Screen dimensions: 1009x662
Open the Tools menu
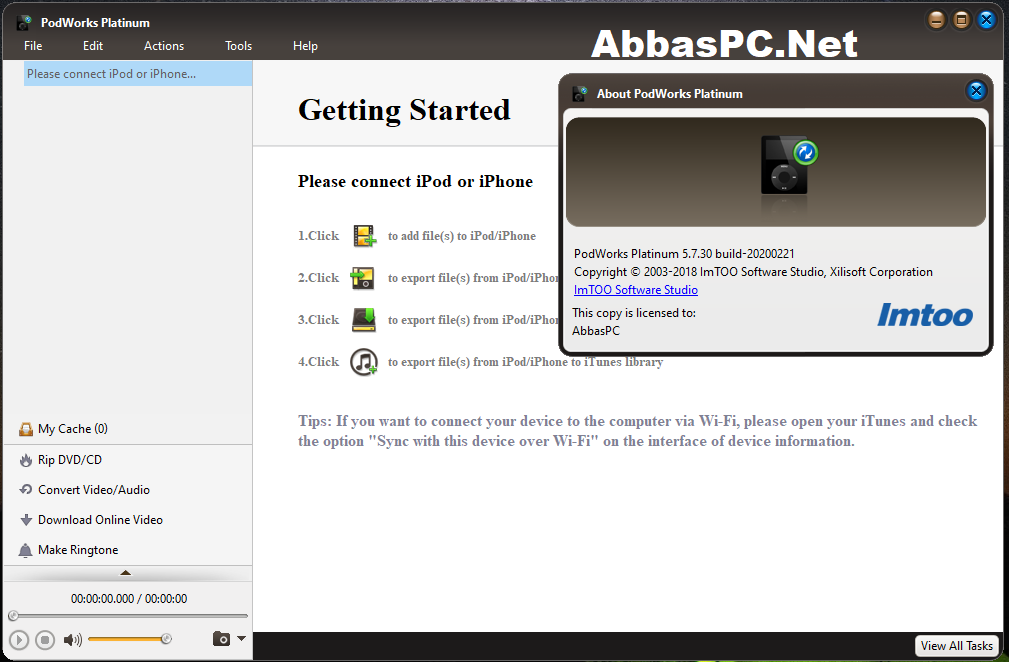coord(238,46)
